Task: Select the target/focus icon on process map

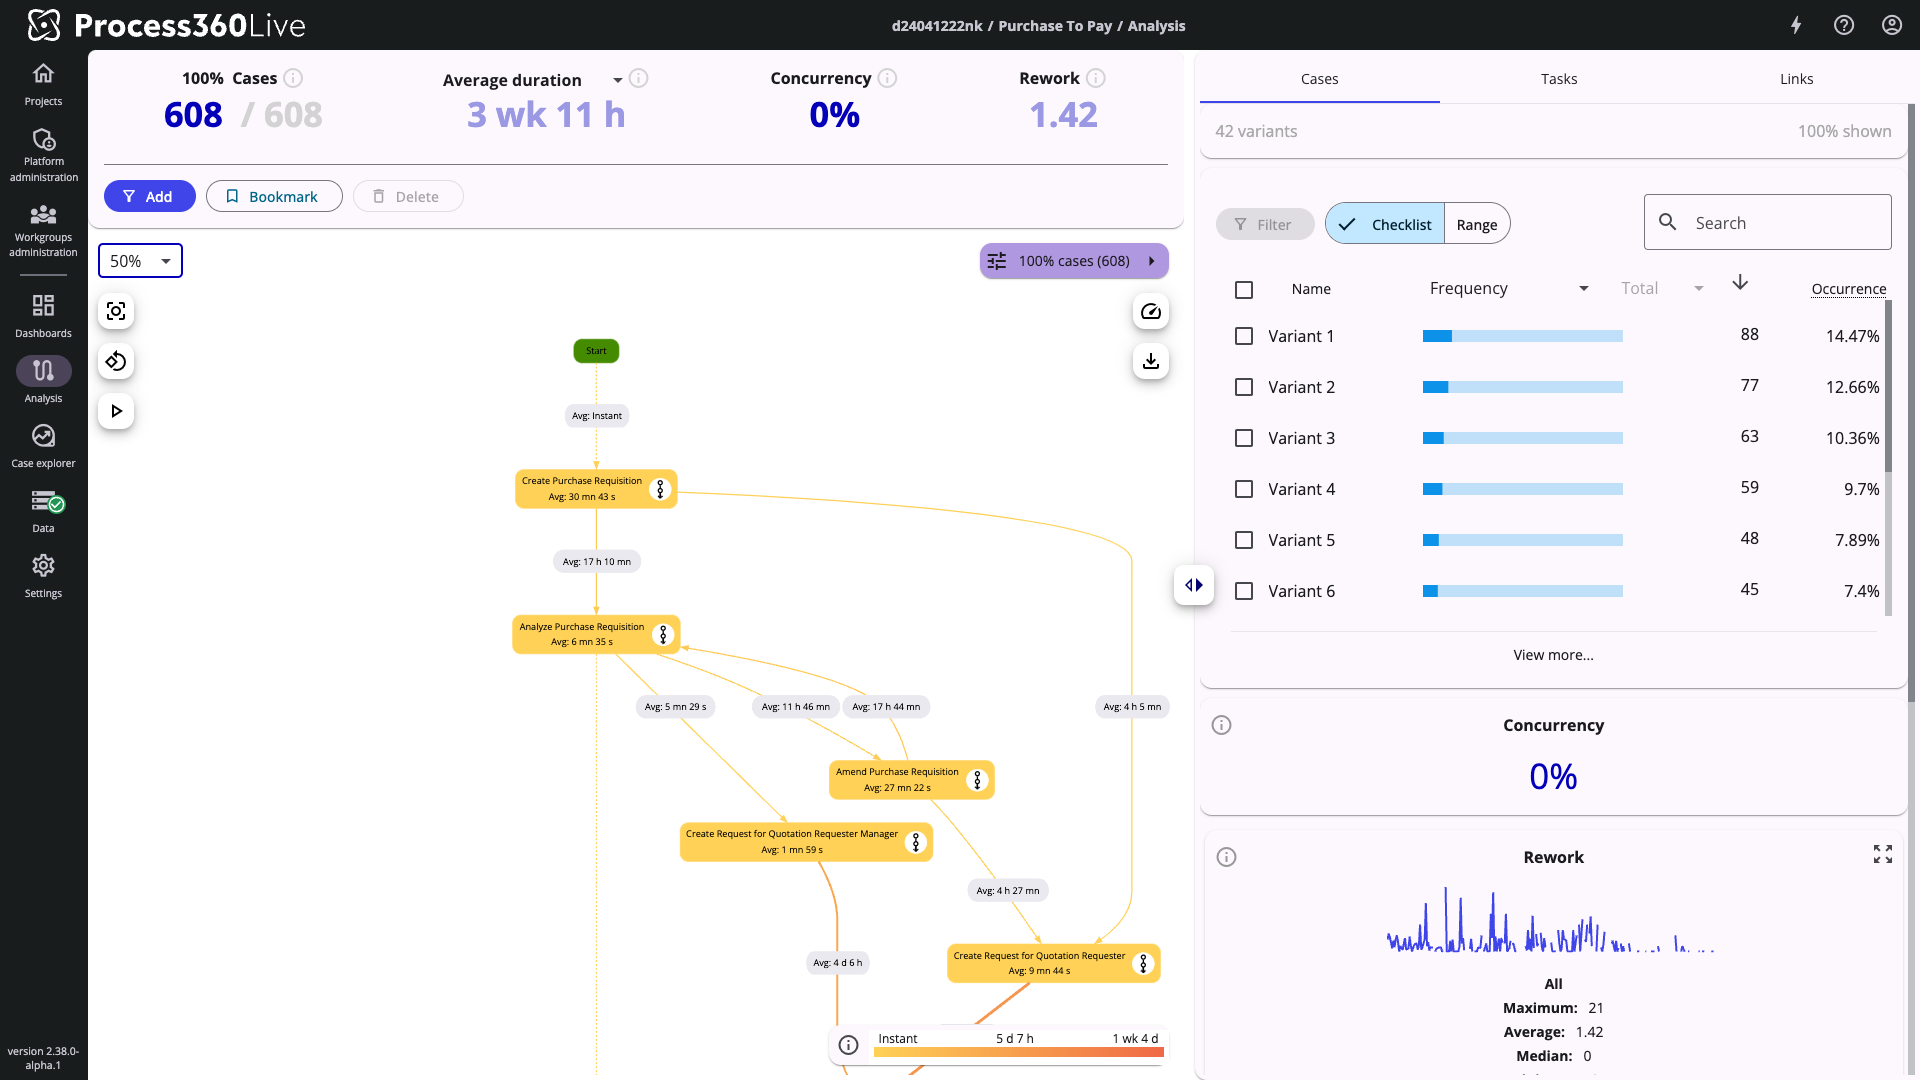Action: (x=117, y=311)
